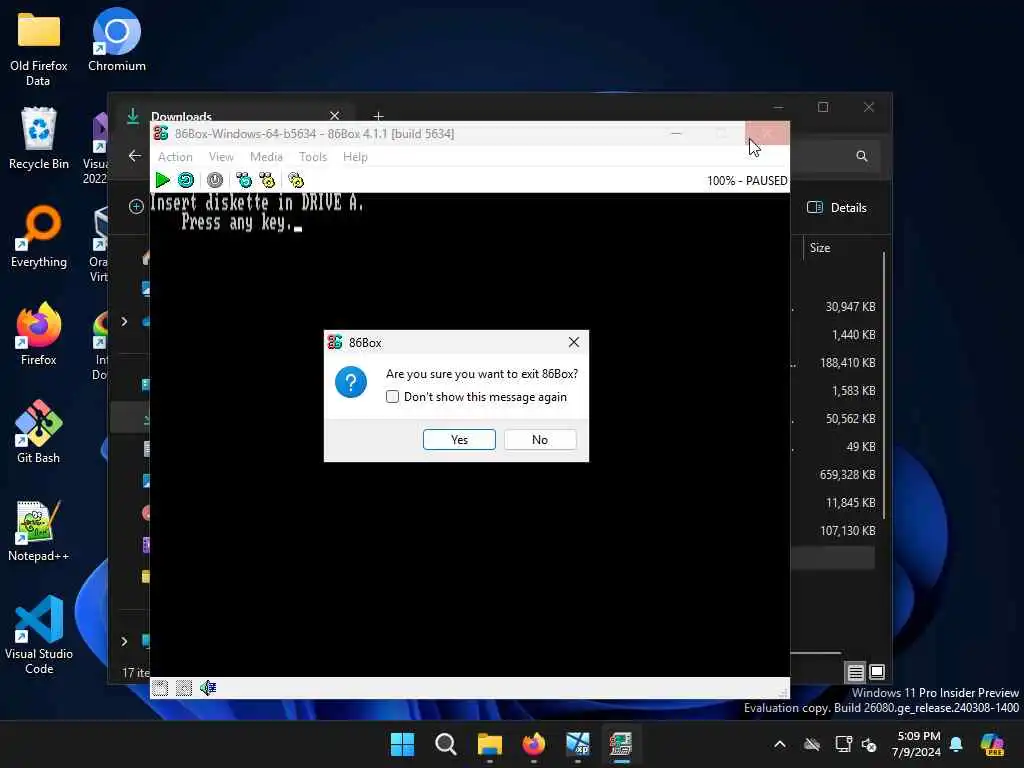Go back in File Explorer
1024x768 pixels.
135,155
